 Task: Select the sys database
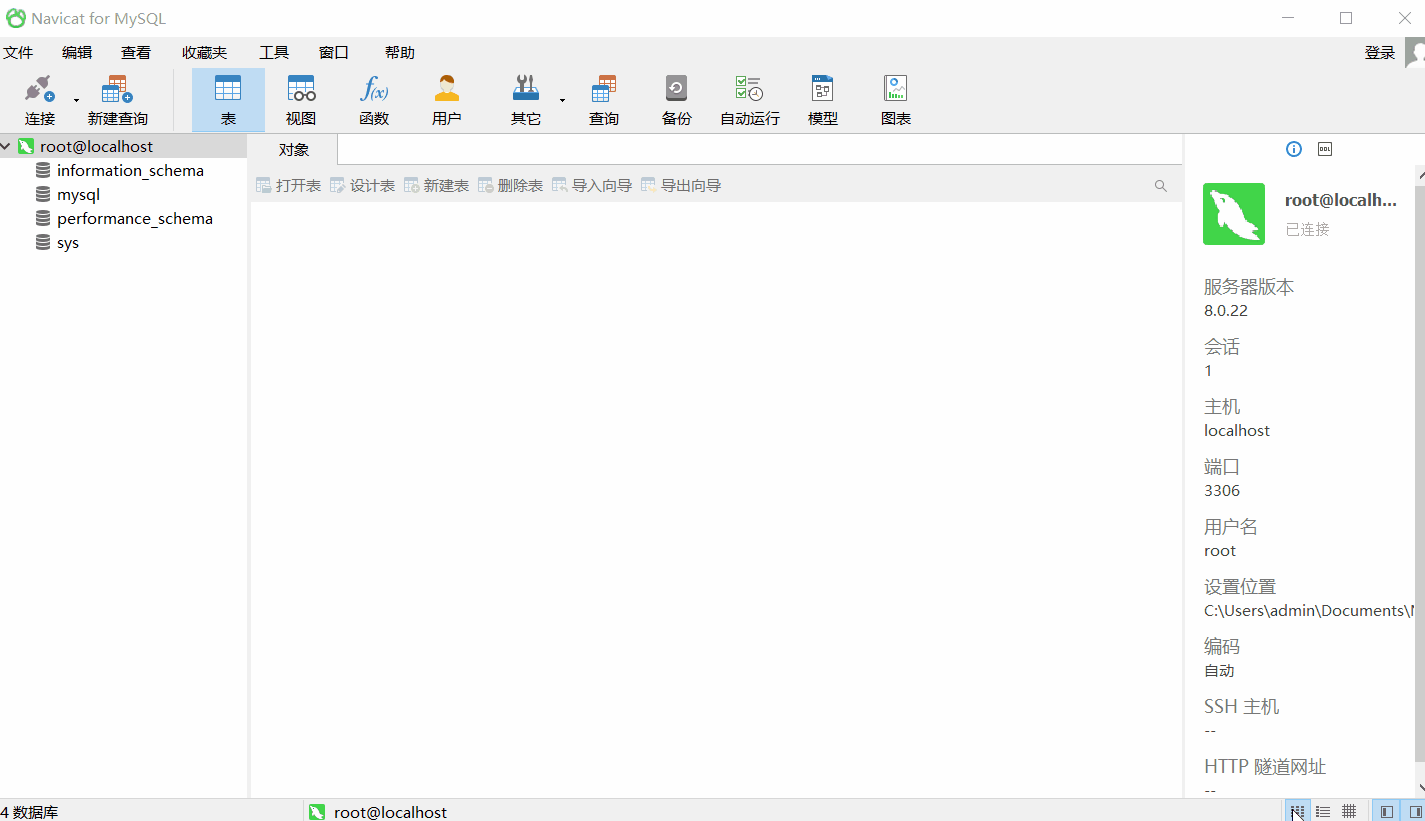pyautogui.click(x=68, y=242)
